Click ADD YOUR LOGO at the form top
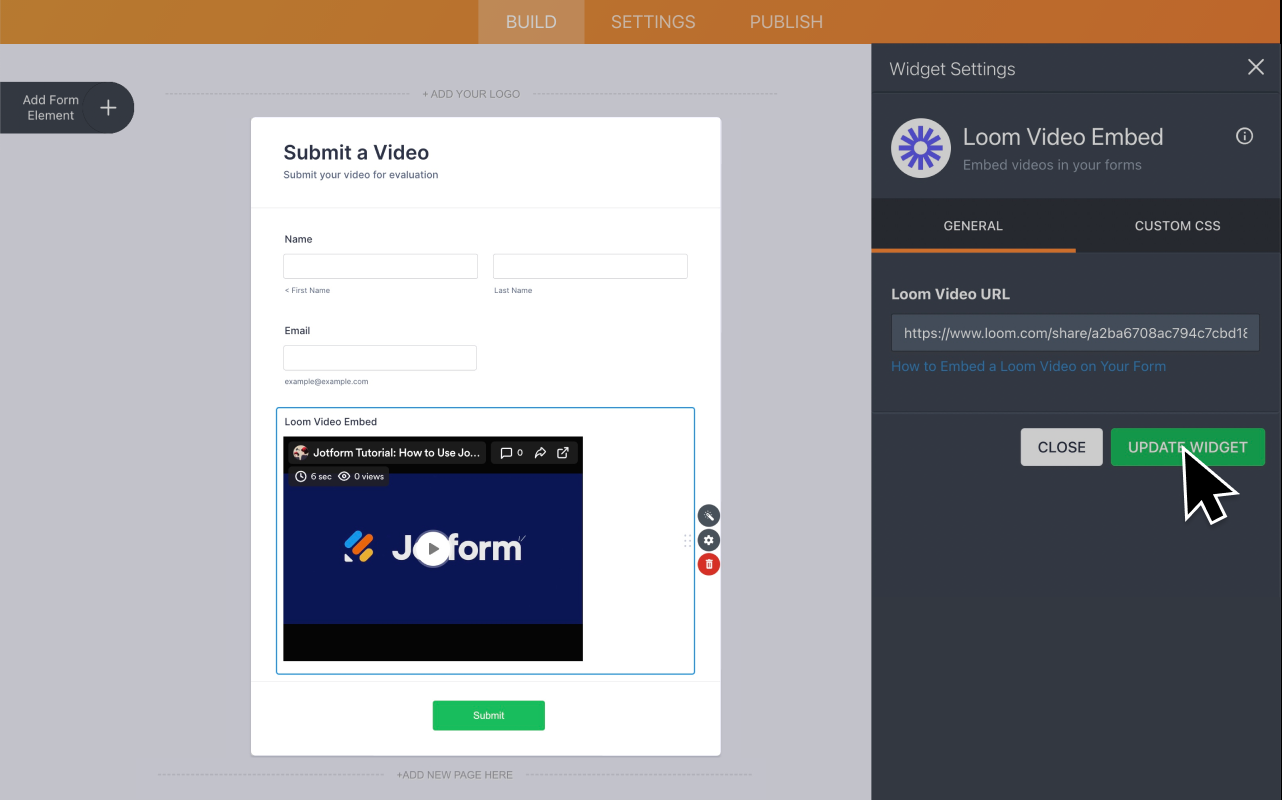 [x=471, y=93]
